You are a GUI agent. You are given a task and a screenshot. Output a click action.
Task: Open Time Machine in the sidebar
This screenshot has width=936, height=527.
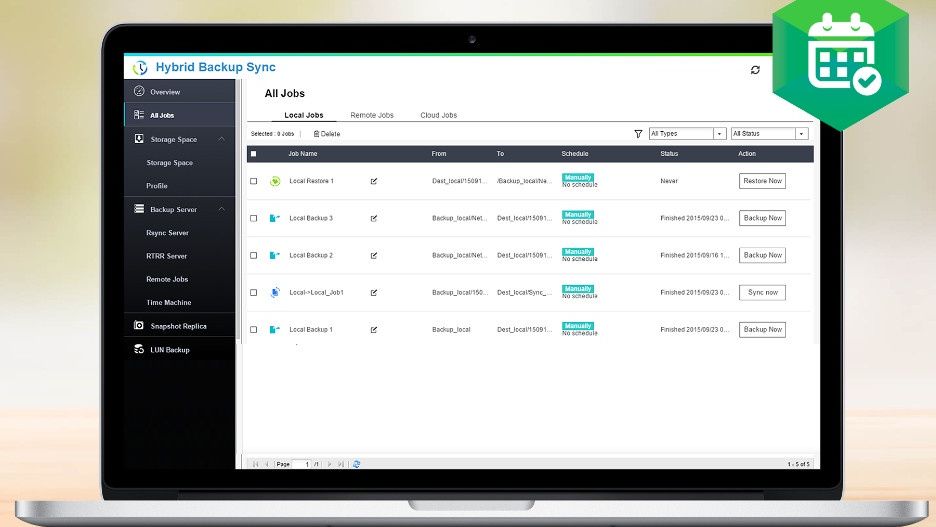coord(169,303)
